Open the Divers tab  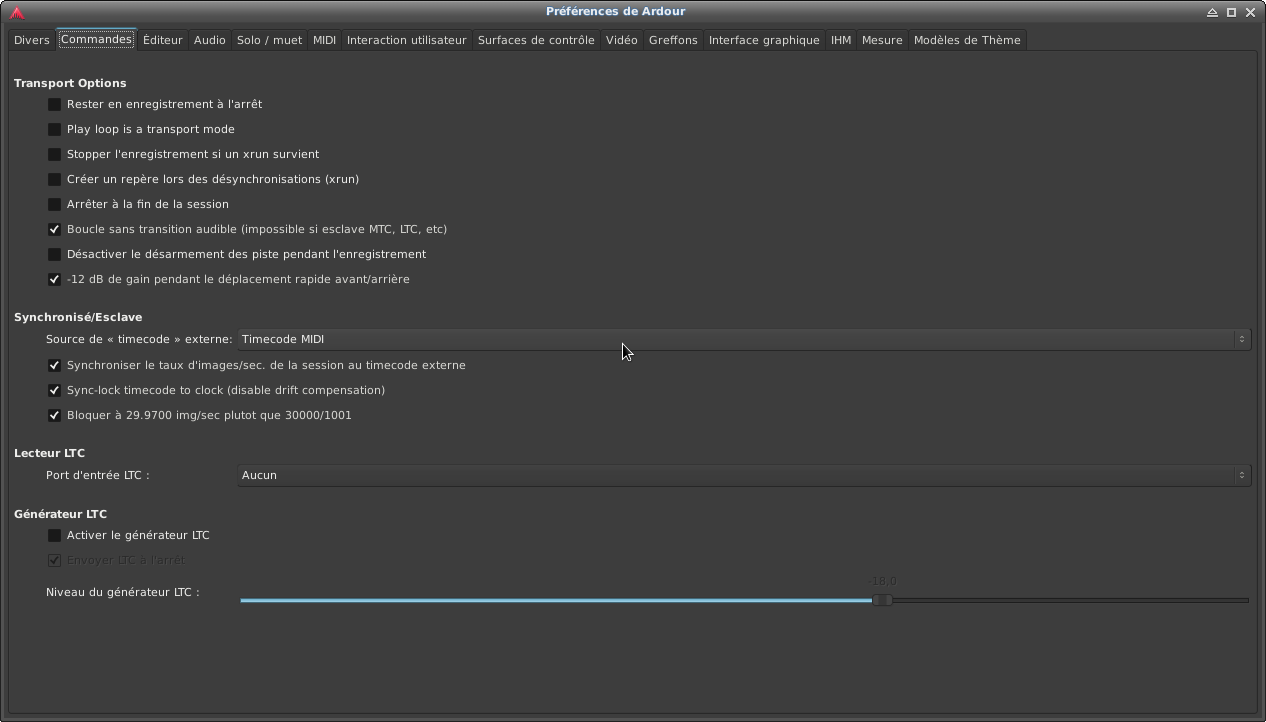click(x=32, y=40)
